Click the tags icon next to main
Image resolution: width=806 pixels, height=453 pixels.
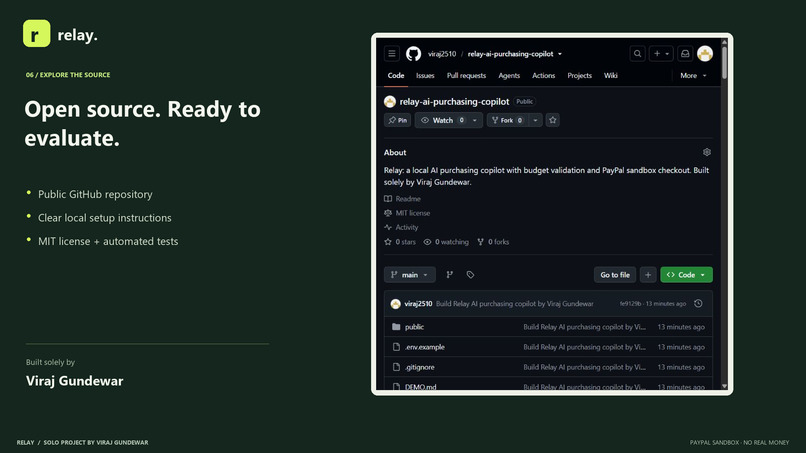point(470,275)
